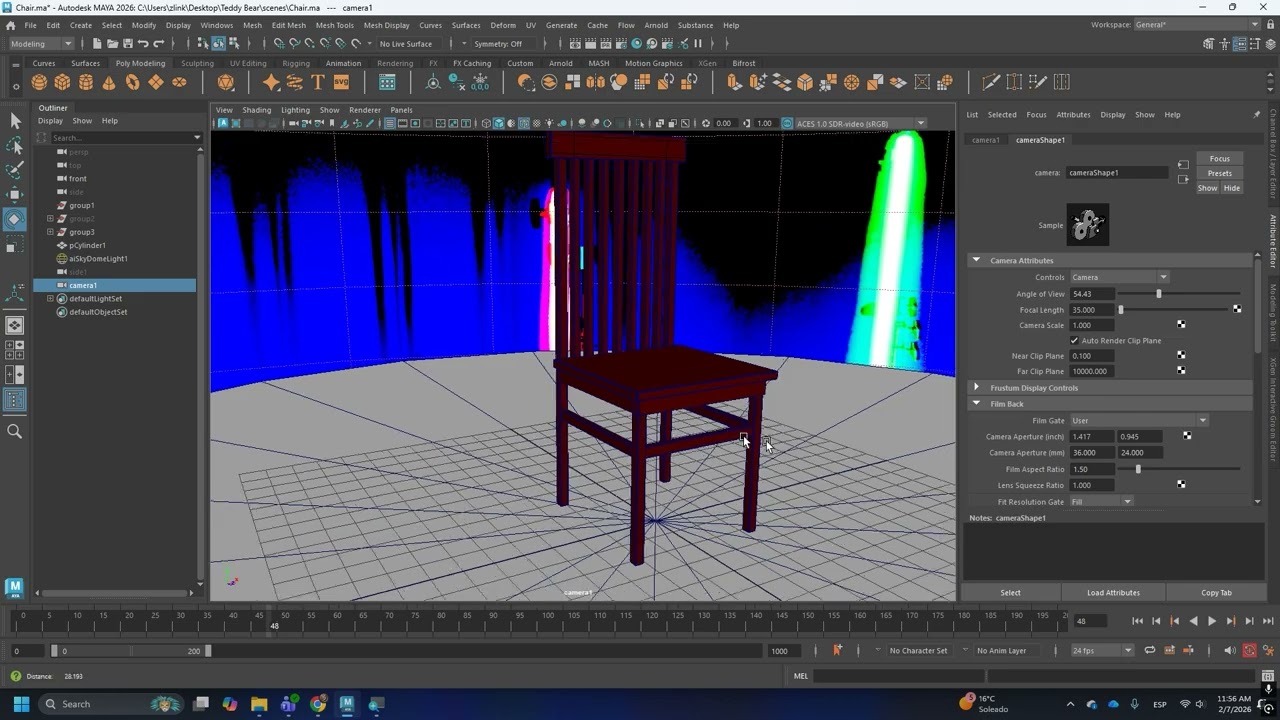Click the Presets button
Viewport: 1280px width, 720px height.
click(x=1219, y=173)
